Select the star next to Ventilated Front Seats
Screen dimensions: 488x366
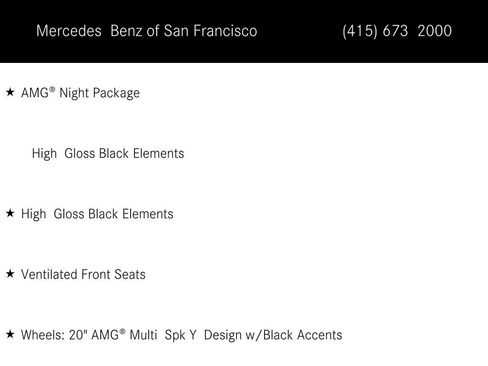pyautogui.click(x=10, y=273)
